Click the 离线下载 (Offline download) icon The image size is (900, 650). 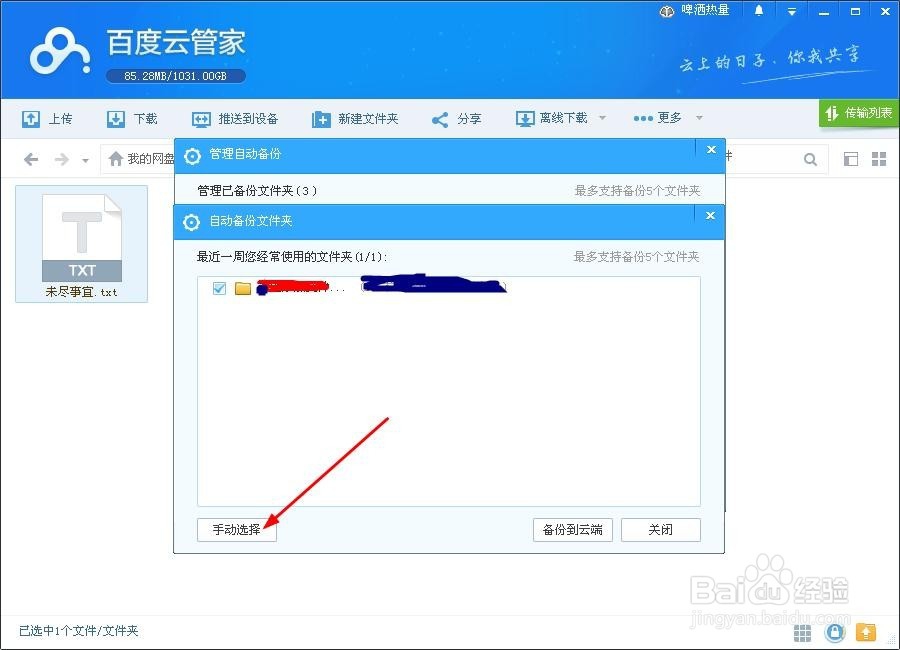tap(524, 118)
